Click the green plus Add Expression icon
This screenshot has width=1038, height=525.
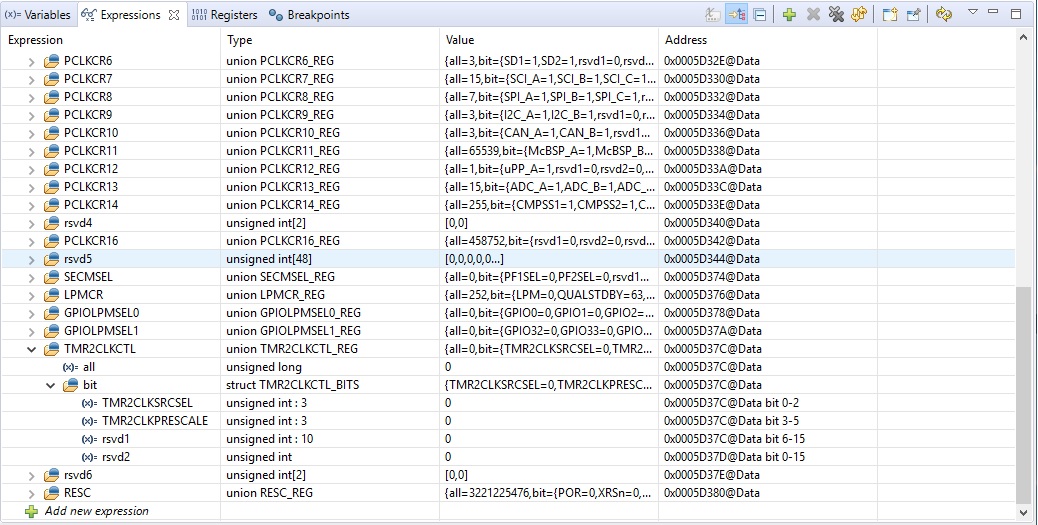[x=788, y=14]
